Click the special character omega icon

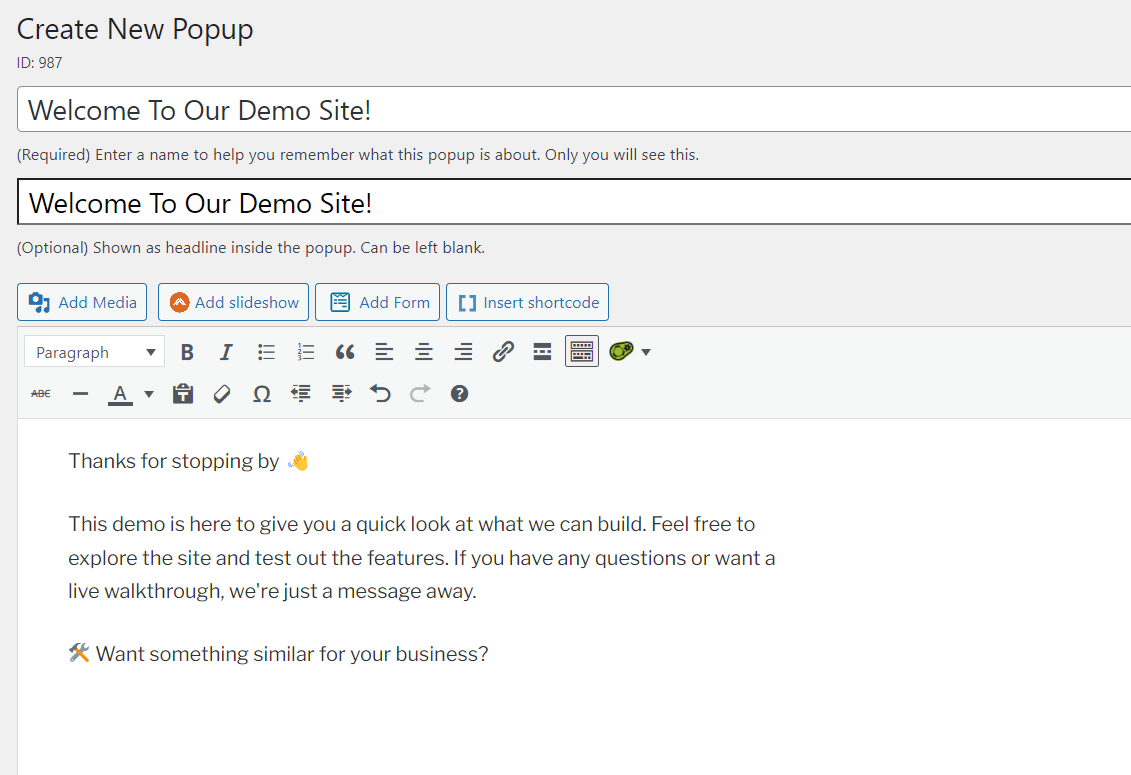coord(262,394)
